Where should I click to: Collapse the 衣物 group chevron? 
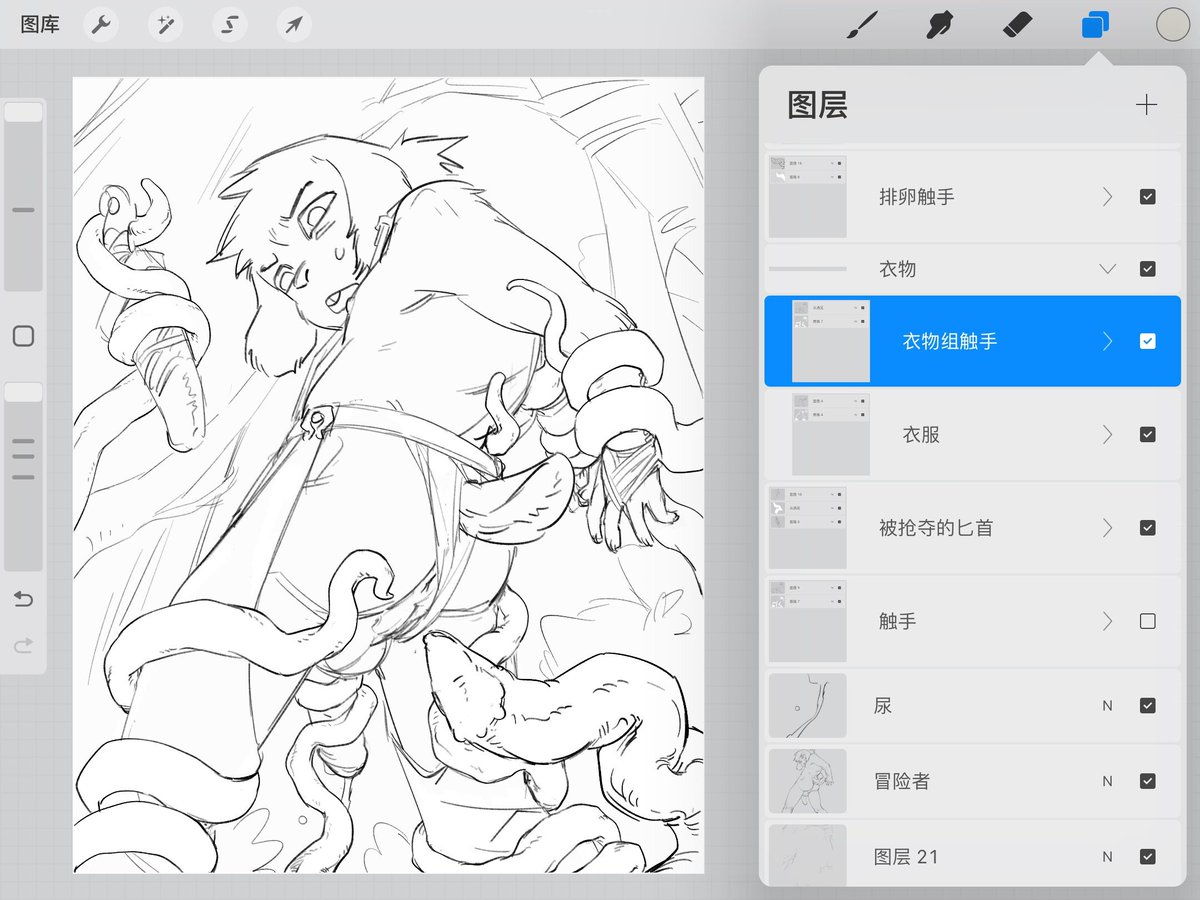tap(1107, 269)
